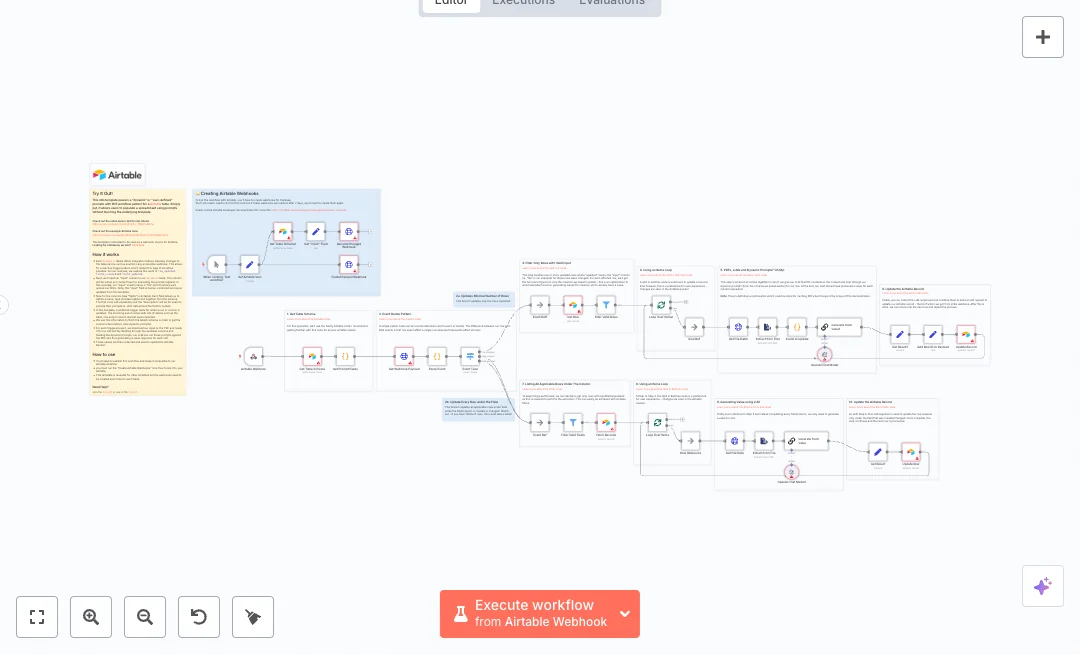Screen dimensions: 1080x654
Task: Switch to the Executions tab
Action: coord(523,2)
